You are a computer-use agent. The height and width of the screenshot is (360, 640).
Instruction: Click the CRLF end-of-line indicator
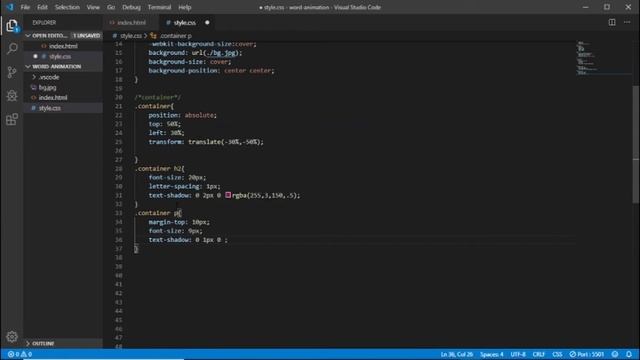click(538, 354)
